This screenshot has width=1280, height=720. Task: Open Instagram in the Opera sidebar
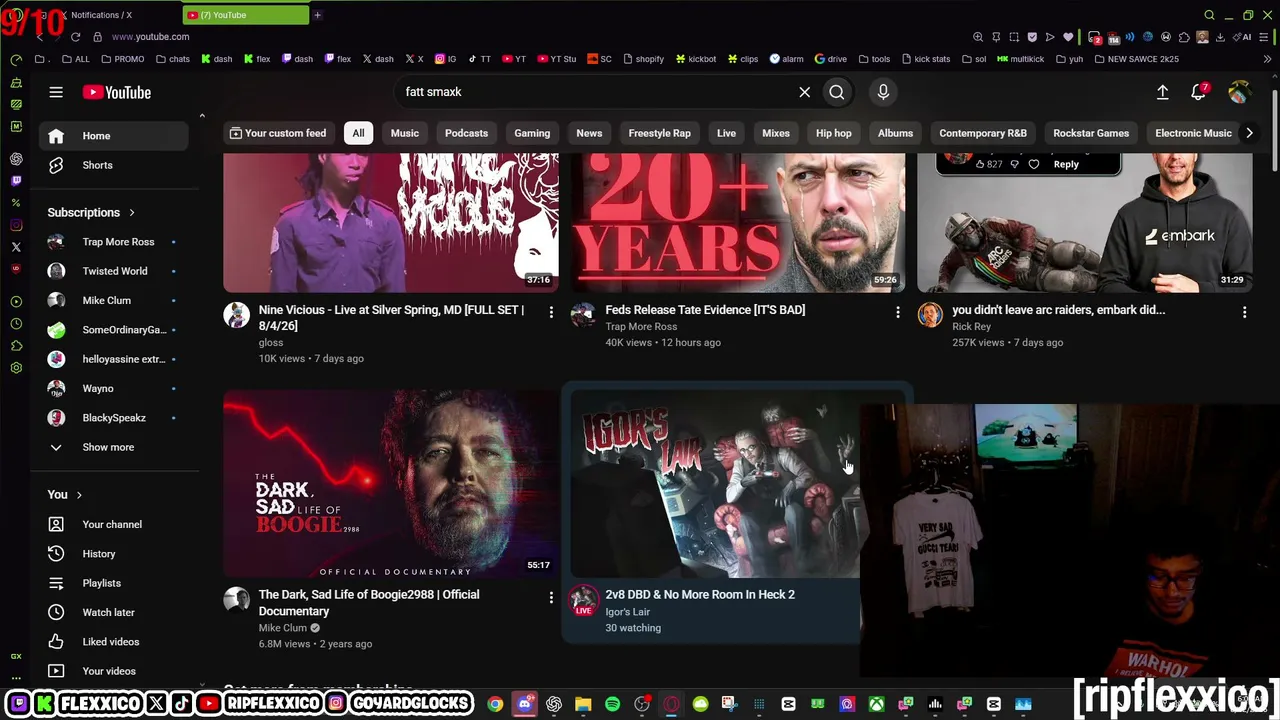pyautogui.click(x=16, y=225)
